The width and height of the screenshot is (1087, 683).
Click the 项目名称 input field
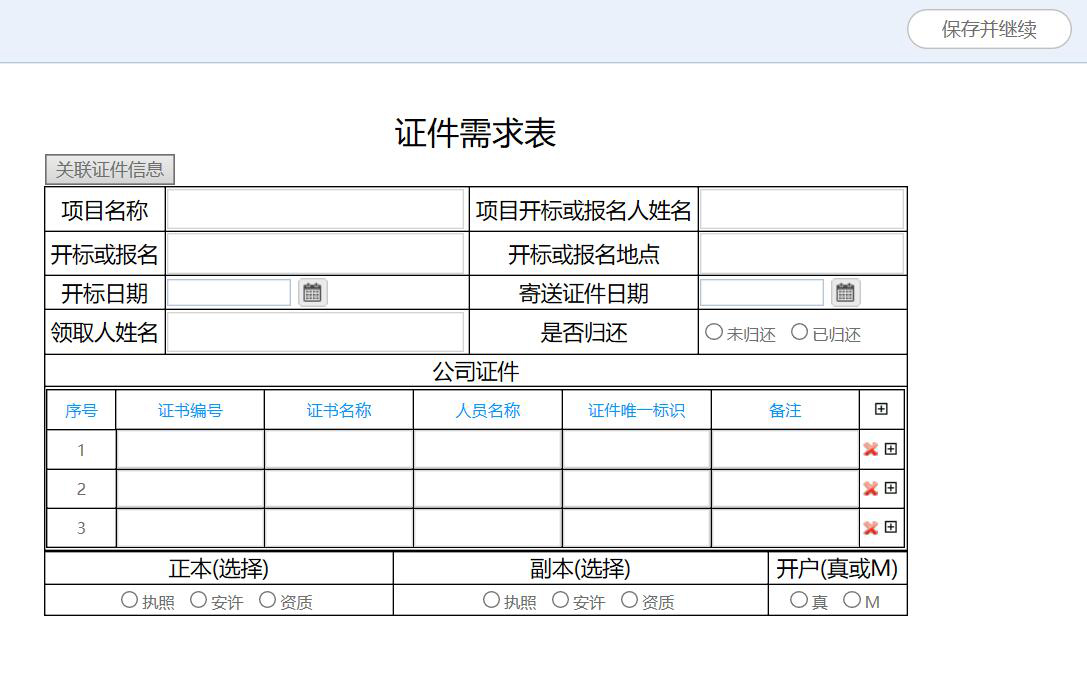(315, 210)
